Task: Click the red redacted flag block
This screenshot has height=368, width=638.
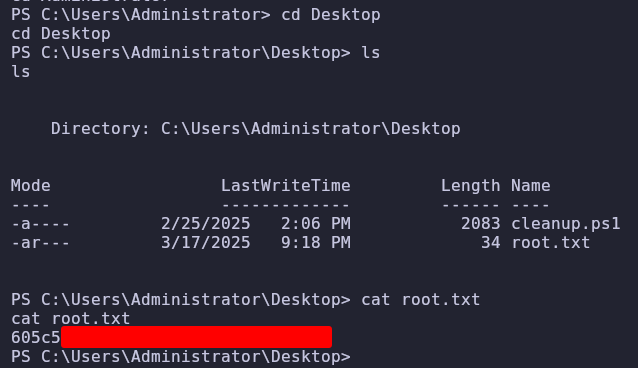Action: [197, 337]
